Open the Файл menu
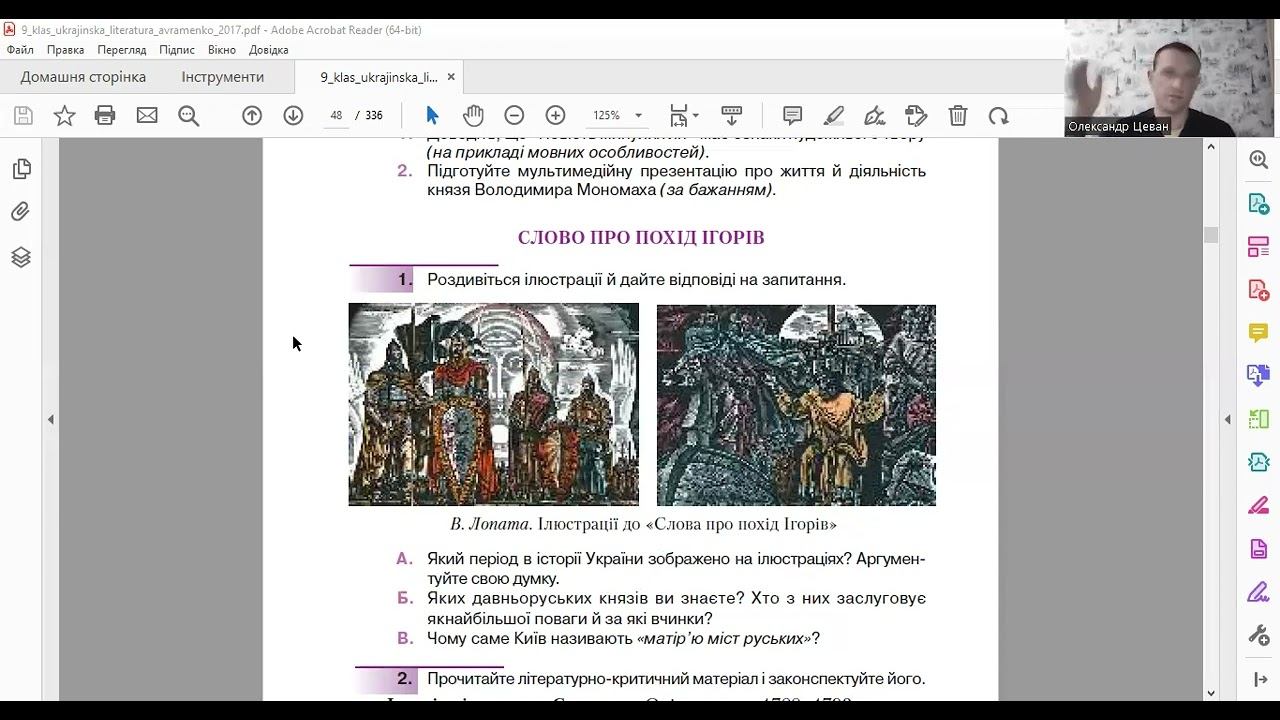 [x=20, y=50]
